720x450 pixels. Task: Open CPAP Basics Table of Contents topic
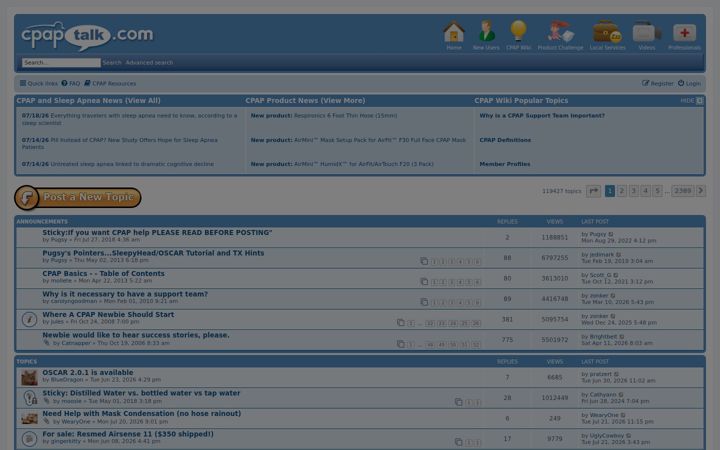point(103,274)
